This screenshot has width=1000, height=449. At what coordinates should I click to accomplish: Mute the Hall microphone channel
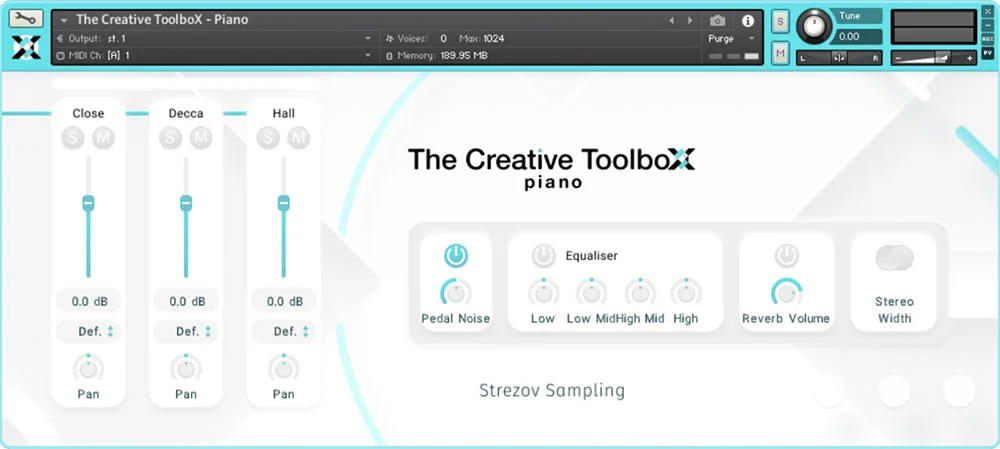coord(298,137)
